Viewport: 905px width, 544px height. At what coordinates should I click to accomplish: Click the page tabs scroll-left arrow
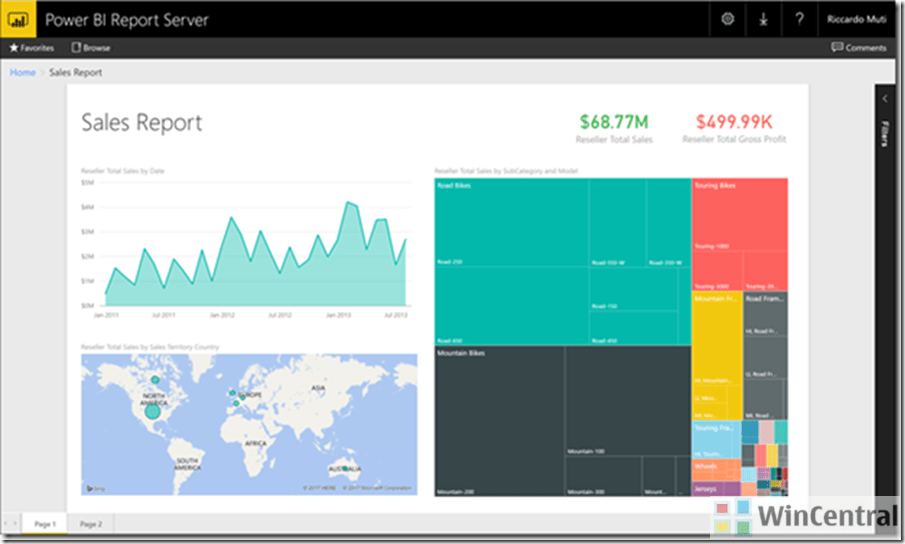tap(6, 524)
